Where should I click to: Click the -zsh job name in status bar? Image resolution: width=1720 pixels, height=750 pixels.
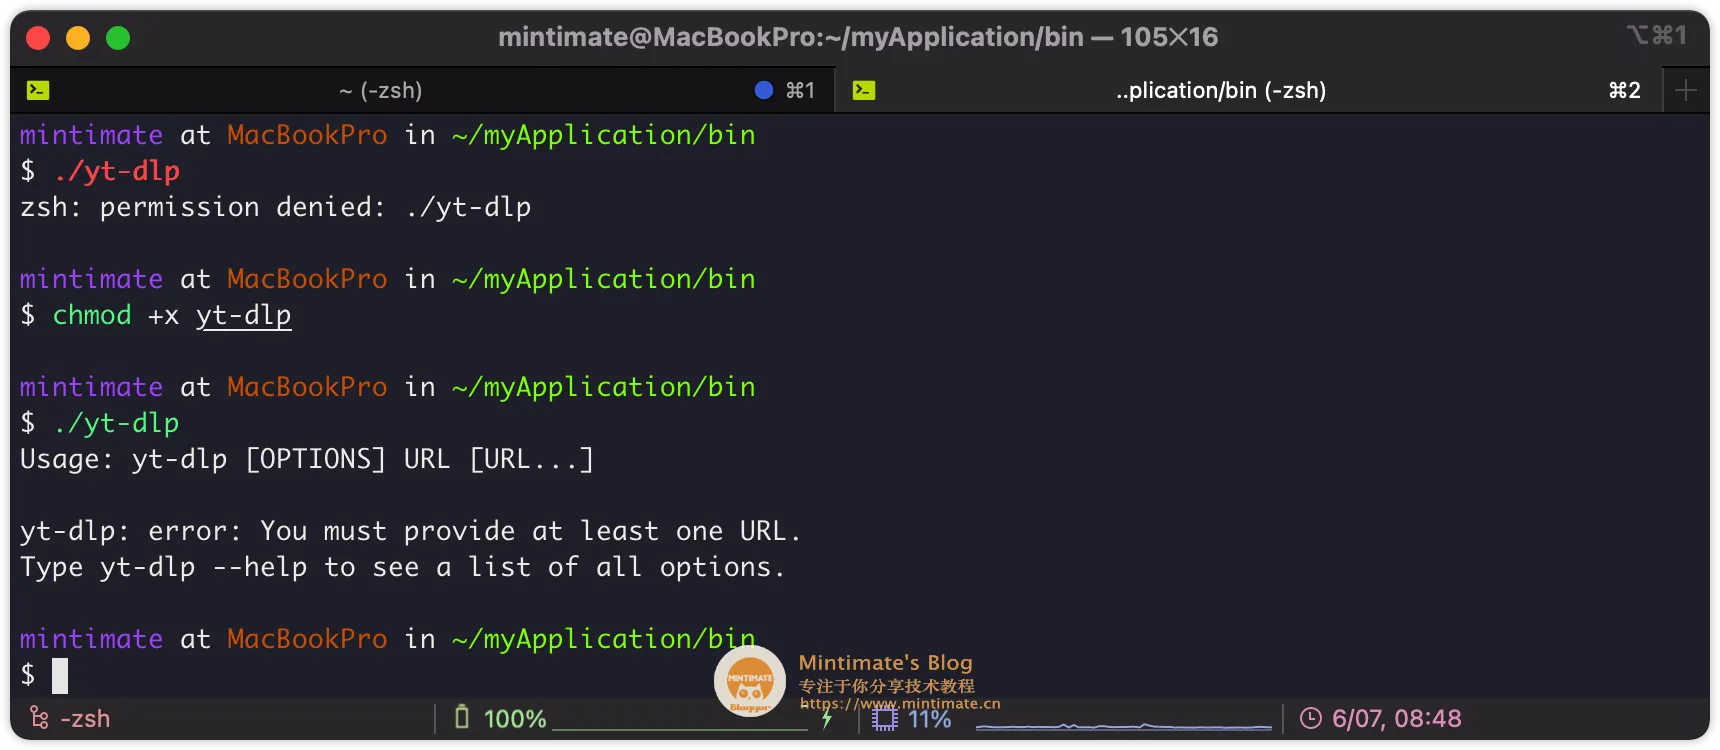click(x=85, y=718)
